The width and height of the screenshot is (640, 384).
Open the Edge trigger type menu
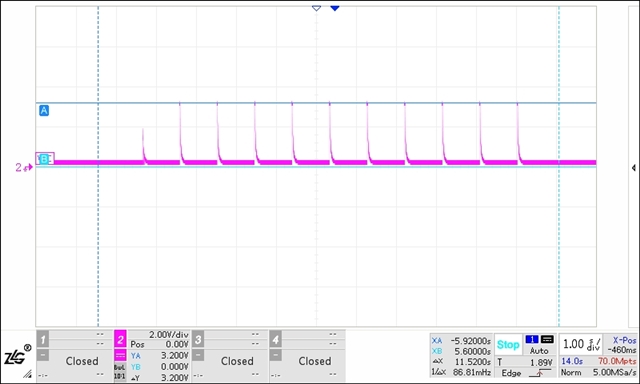511,373
